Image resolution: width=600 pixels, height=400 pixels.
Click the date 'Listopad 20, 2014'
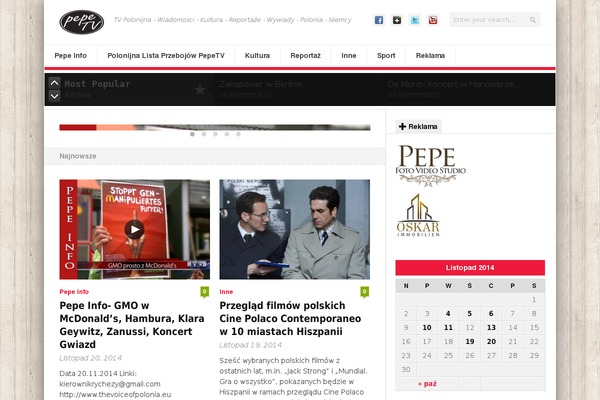pyautogui.click(x=90, y=358)
